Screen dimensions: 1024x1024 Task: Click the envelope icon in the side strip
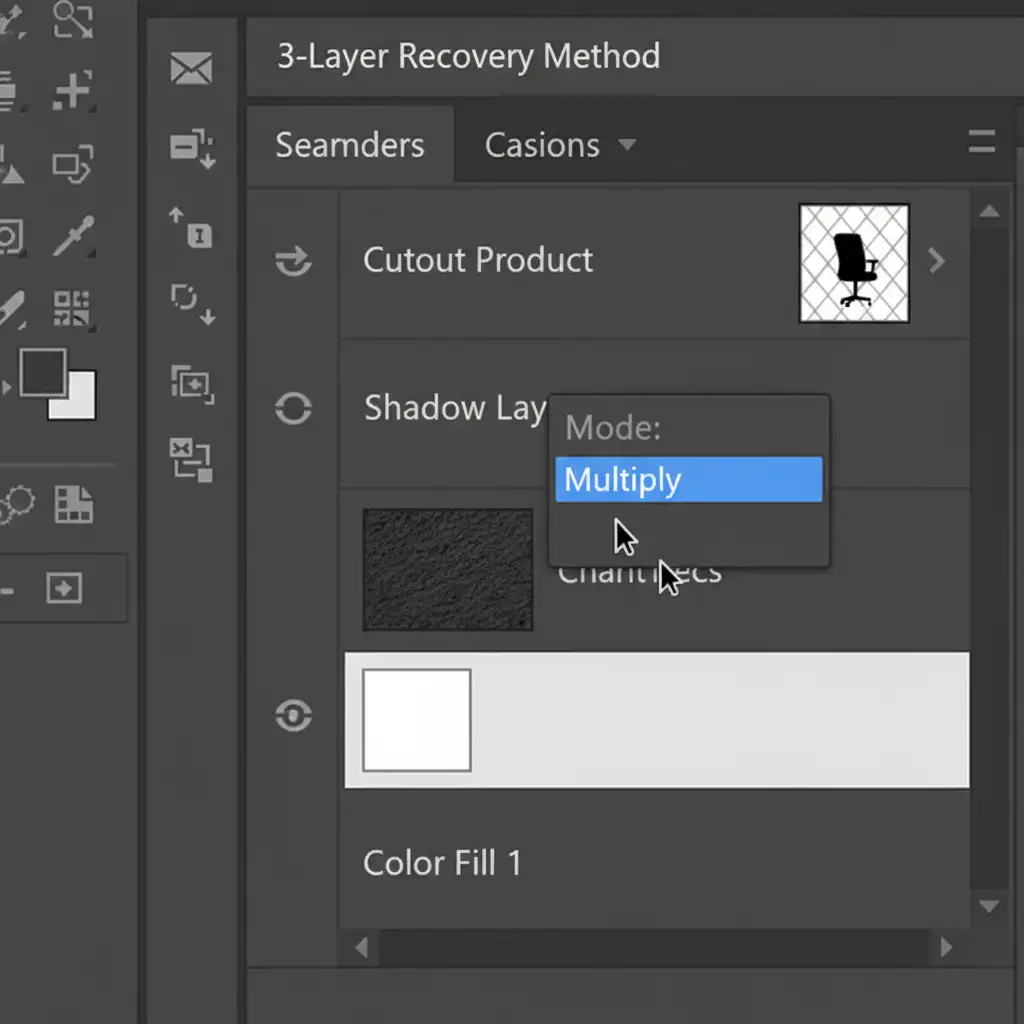coord(192,69)
